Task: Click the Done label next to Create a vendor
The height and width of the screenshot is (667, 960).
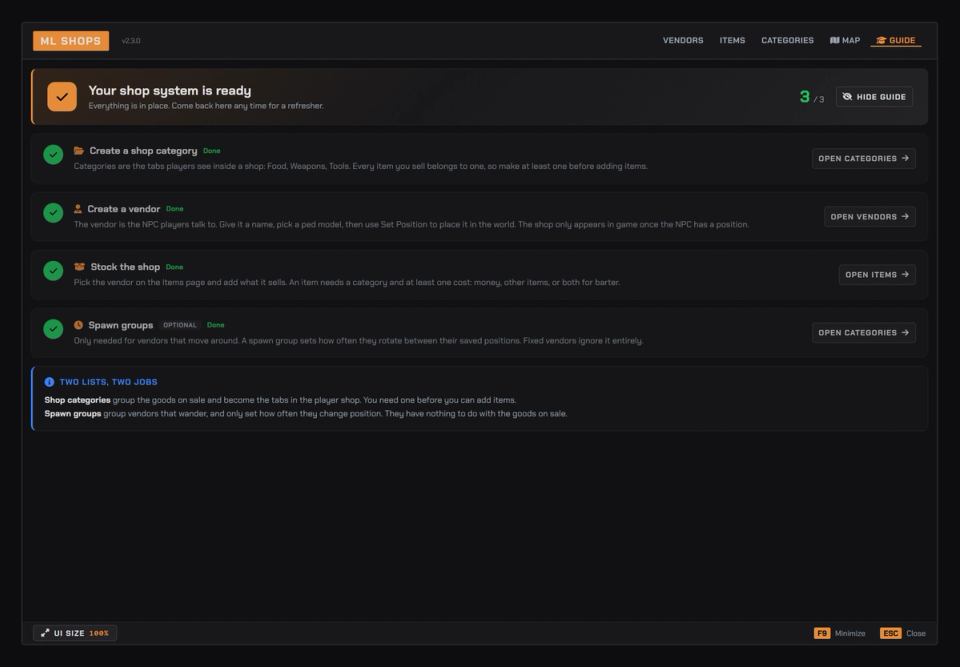Action: (x=174, y=209)
